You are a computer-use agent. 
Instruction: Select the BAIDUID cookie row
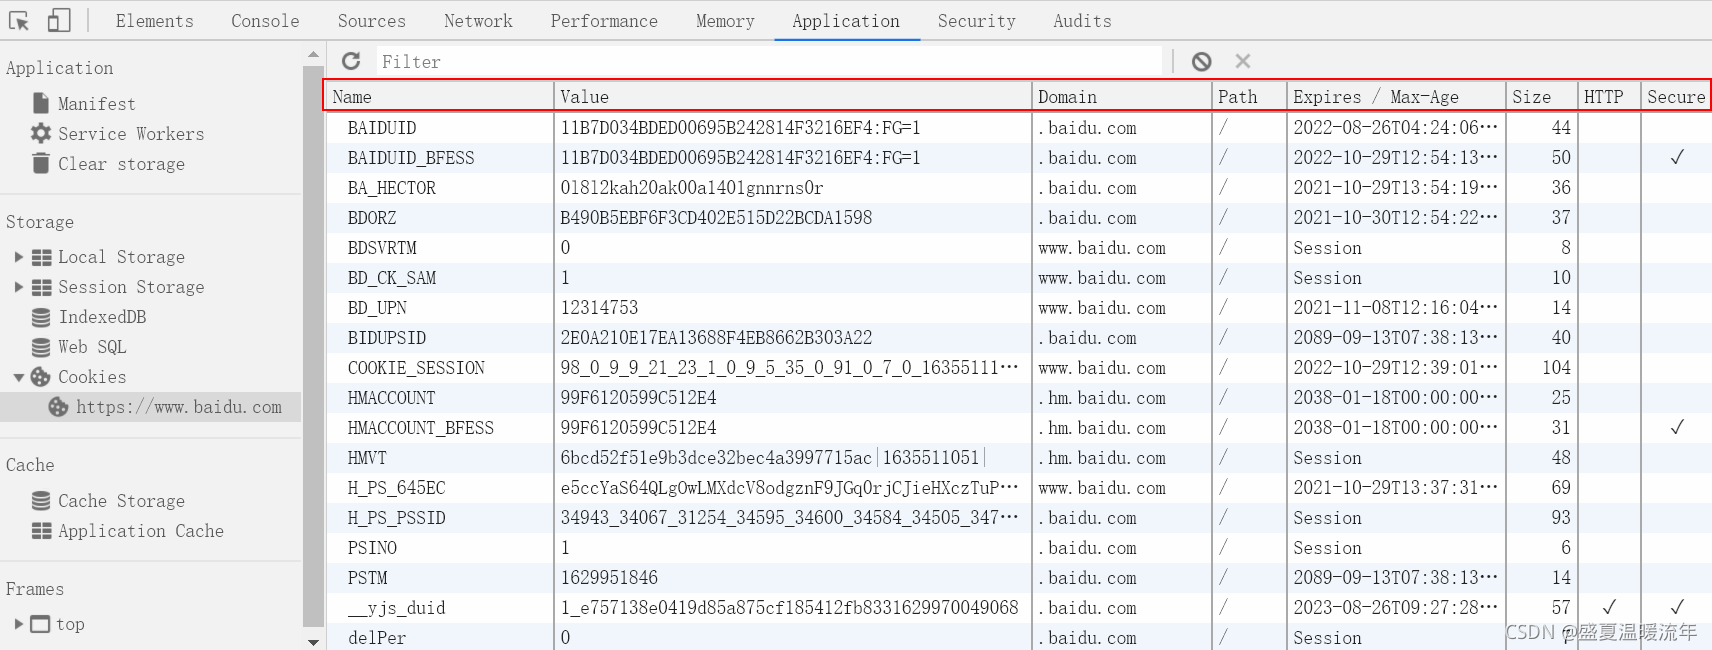(1019, 127)
